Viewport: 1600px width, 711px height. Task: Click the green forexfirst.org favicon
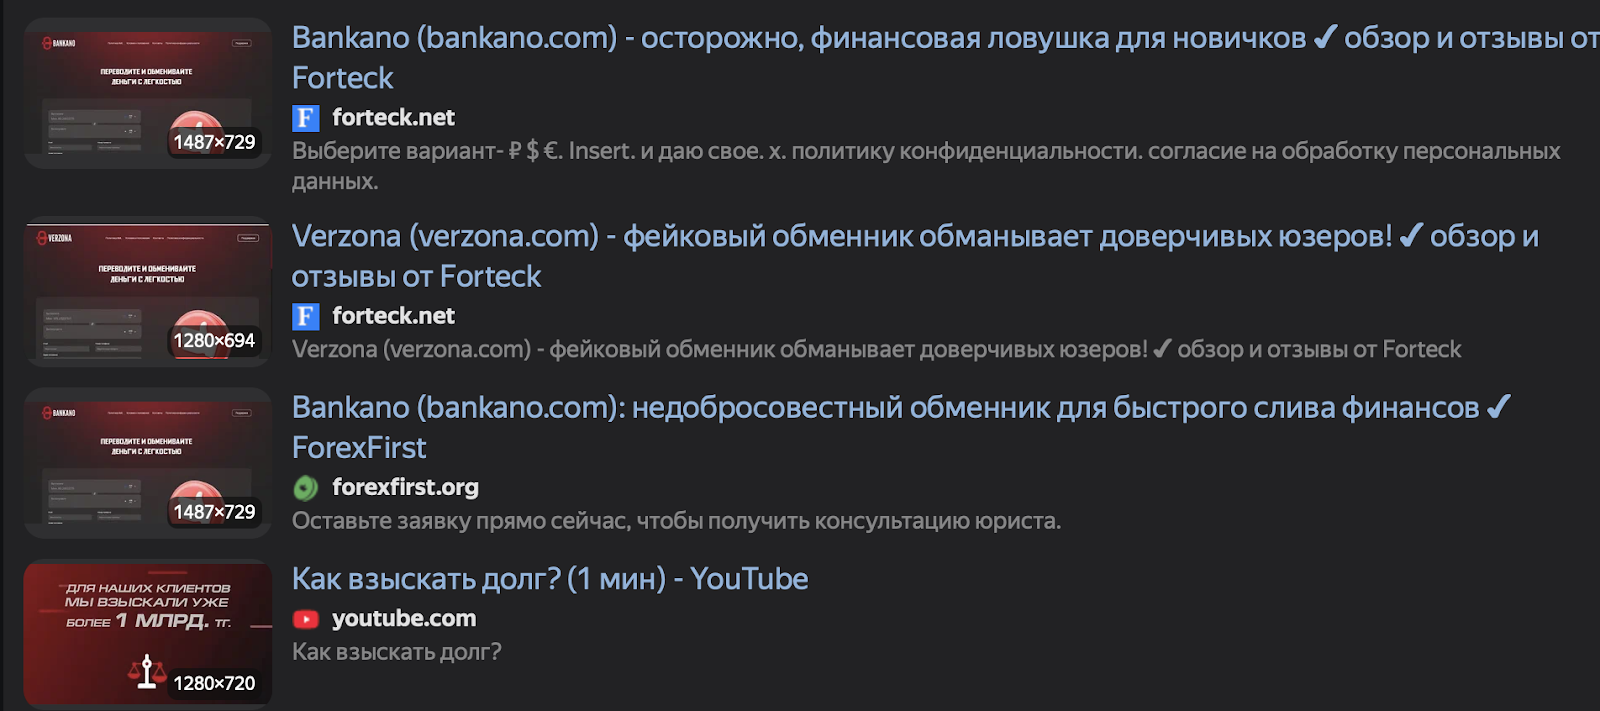tap(305, 487)
